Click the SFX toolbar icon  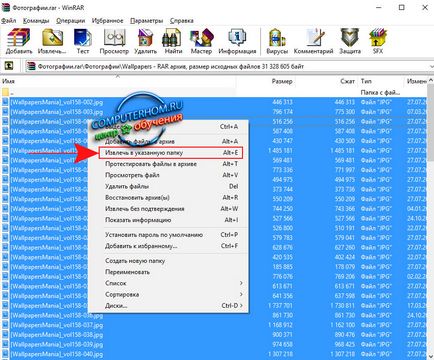tap(378, 41)
